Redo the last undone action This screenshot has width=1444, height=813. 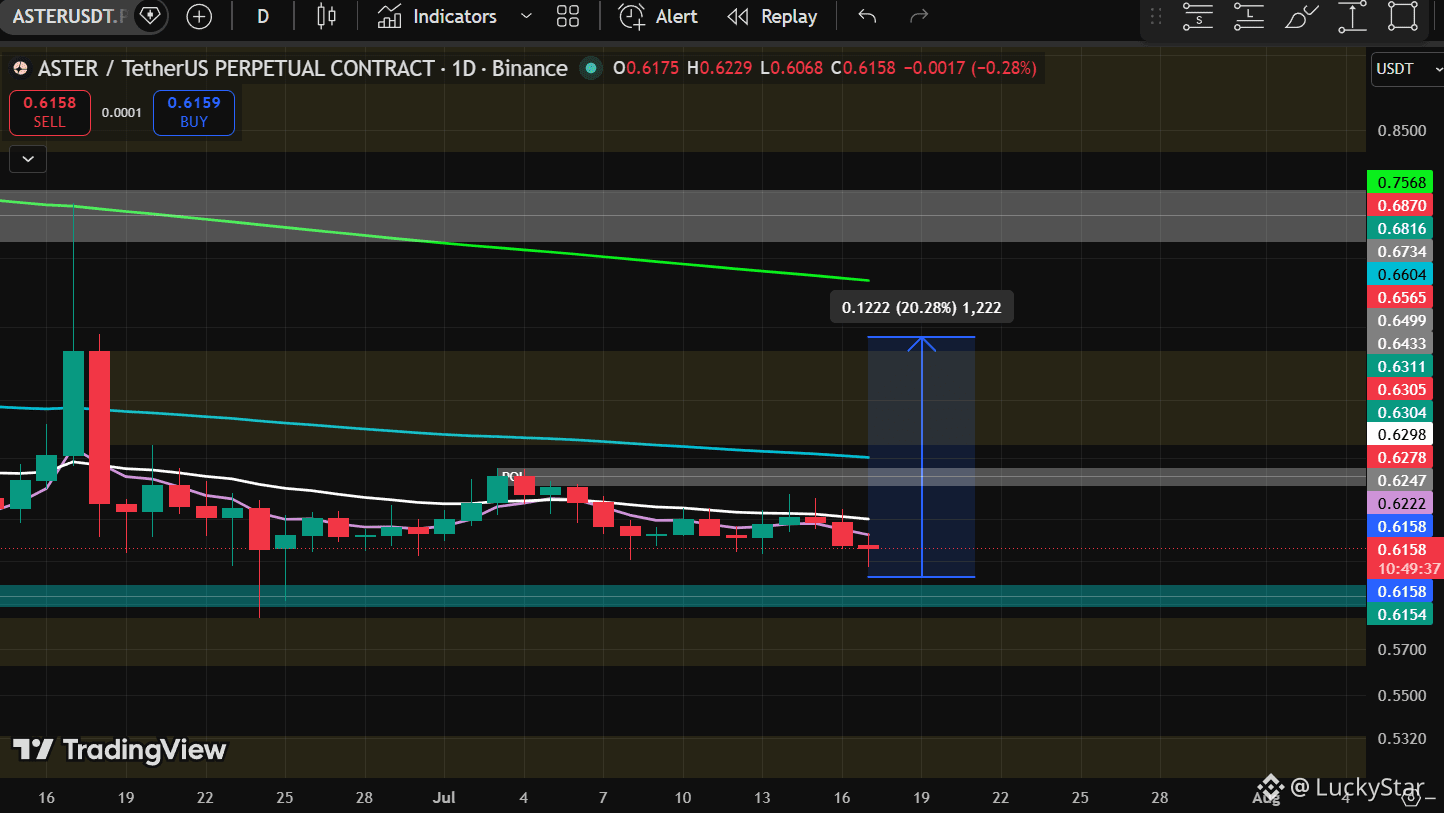pos(919,16)
